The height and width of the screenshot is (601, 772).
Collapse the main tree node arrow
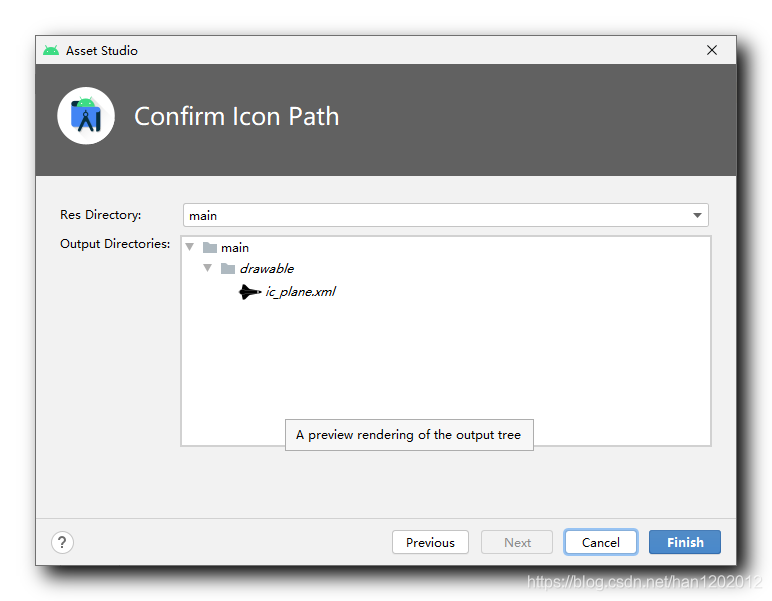(189, 247)
